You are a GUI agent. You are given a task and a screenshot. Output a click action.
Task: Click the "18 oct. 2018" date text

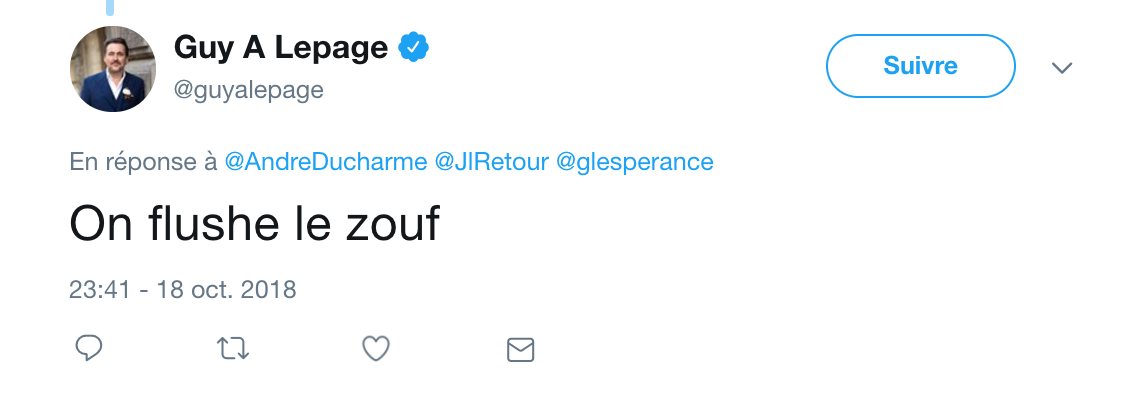coord(227,289)
